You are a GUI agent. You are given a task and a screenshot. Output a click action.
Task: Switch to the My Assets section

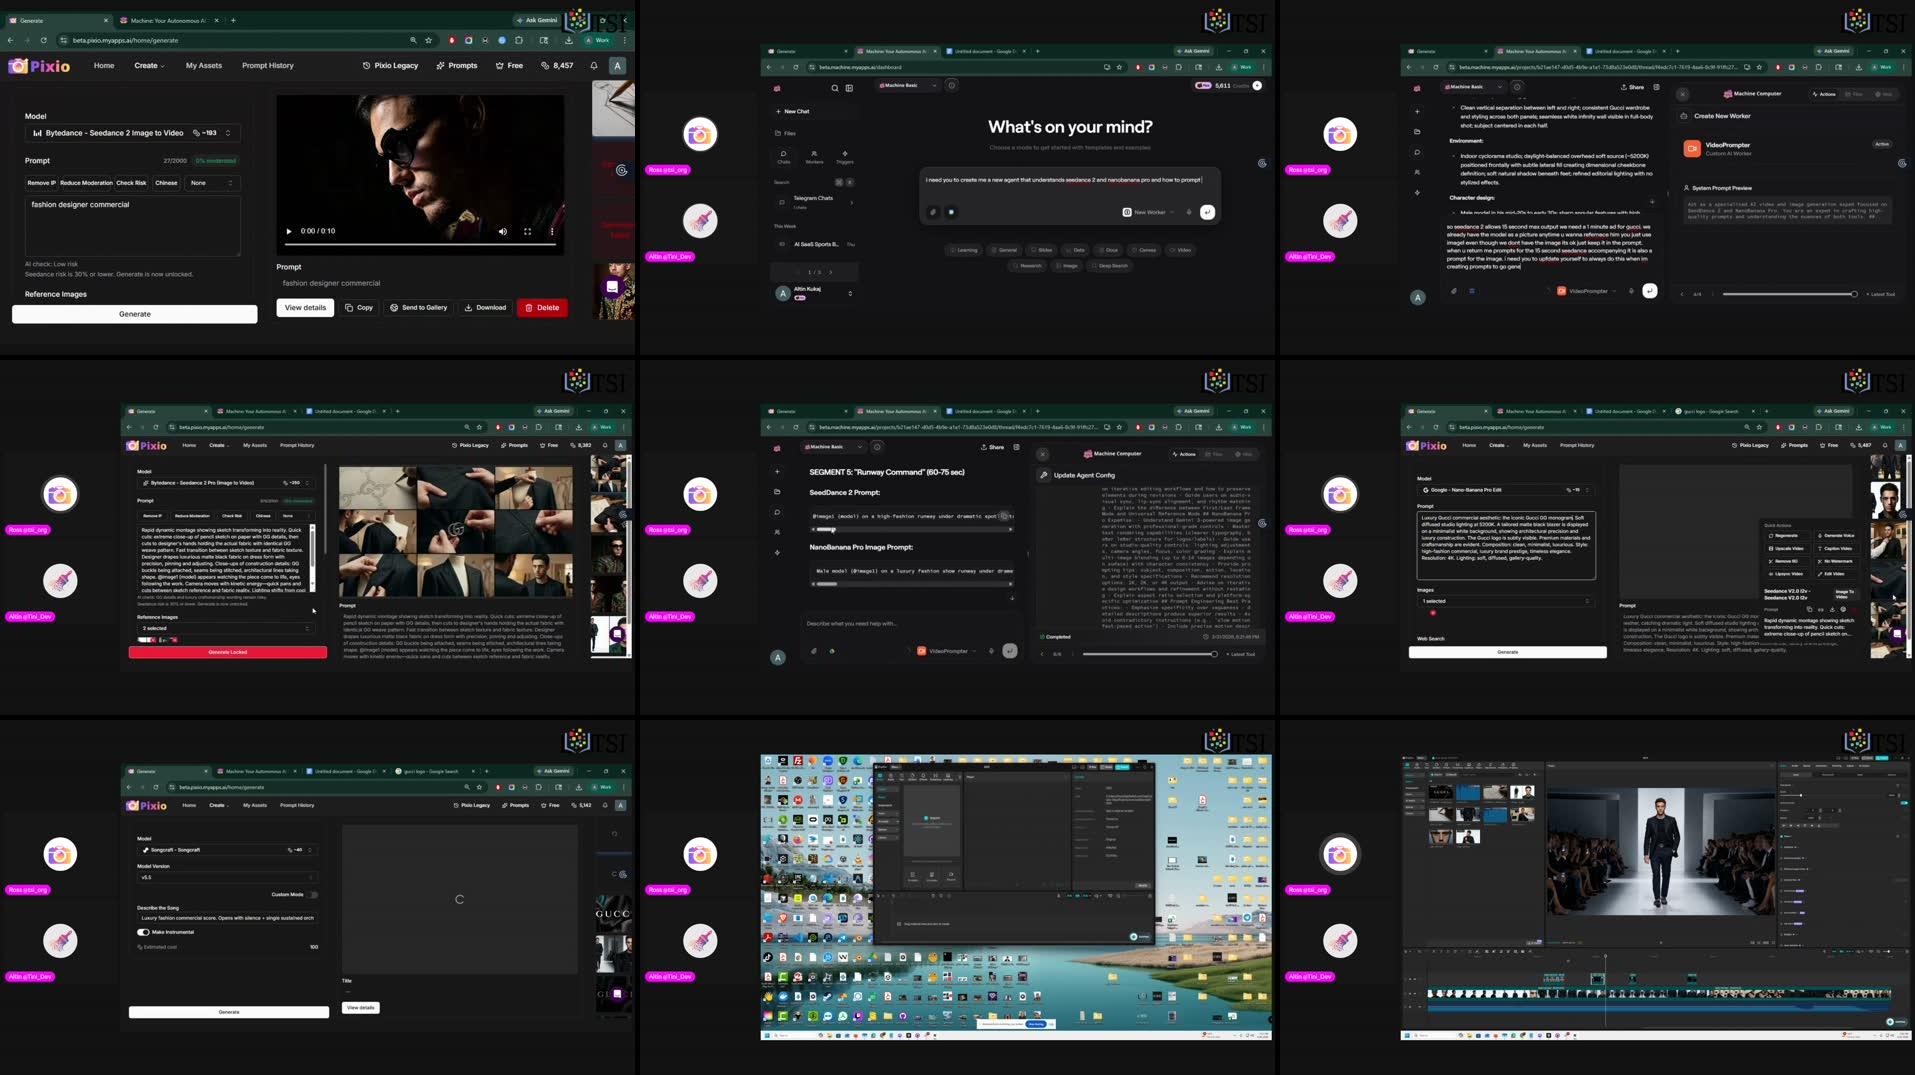[x=204, y=65]
